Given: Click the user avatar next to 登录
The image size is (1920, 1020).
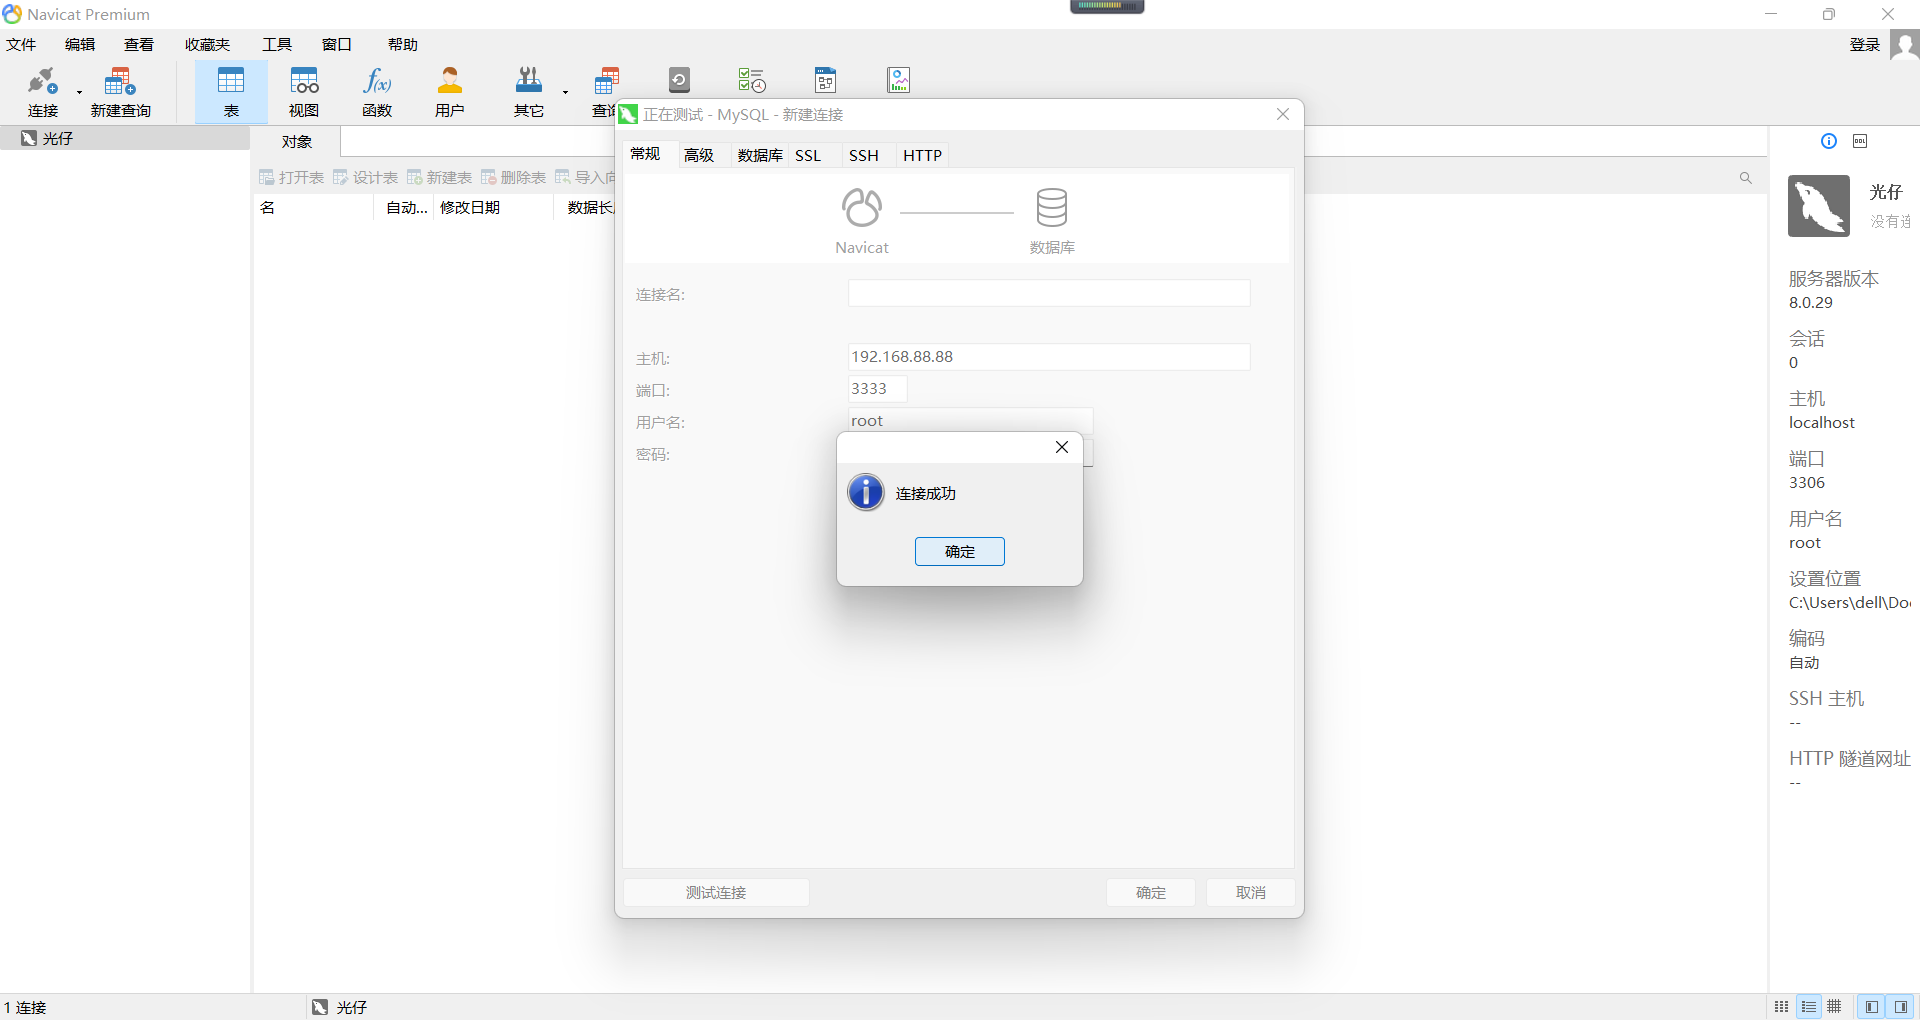Looking at the screenshot, I should coord(1904,45).
